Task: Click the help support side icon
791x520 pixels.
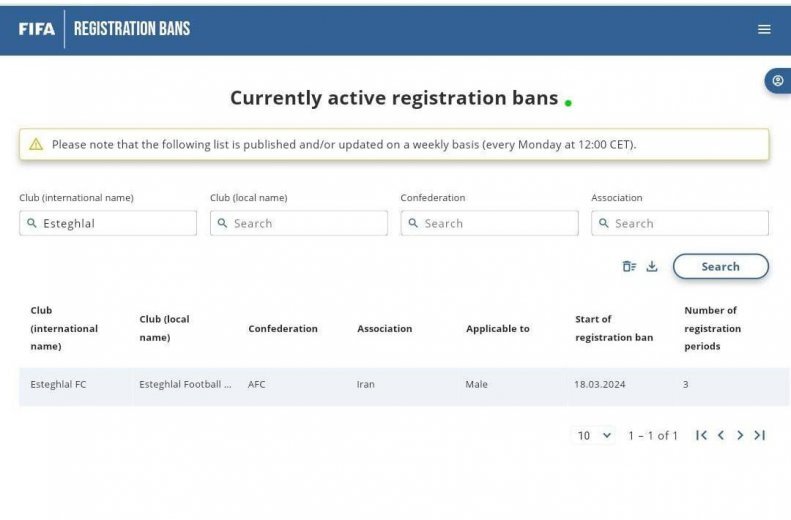Action: point(778,81)
